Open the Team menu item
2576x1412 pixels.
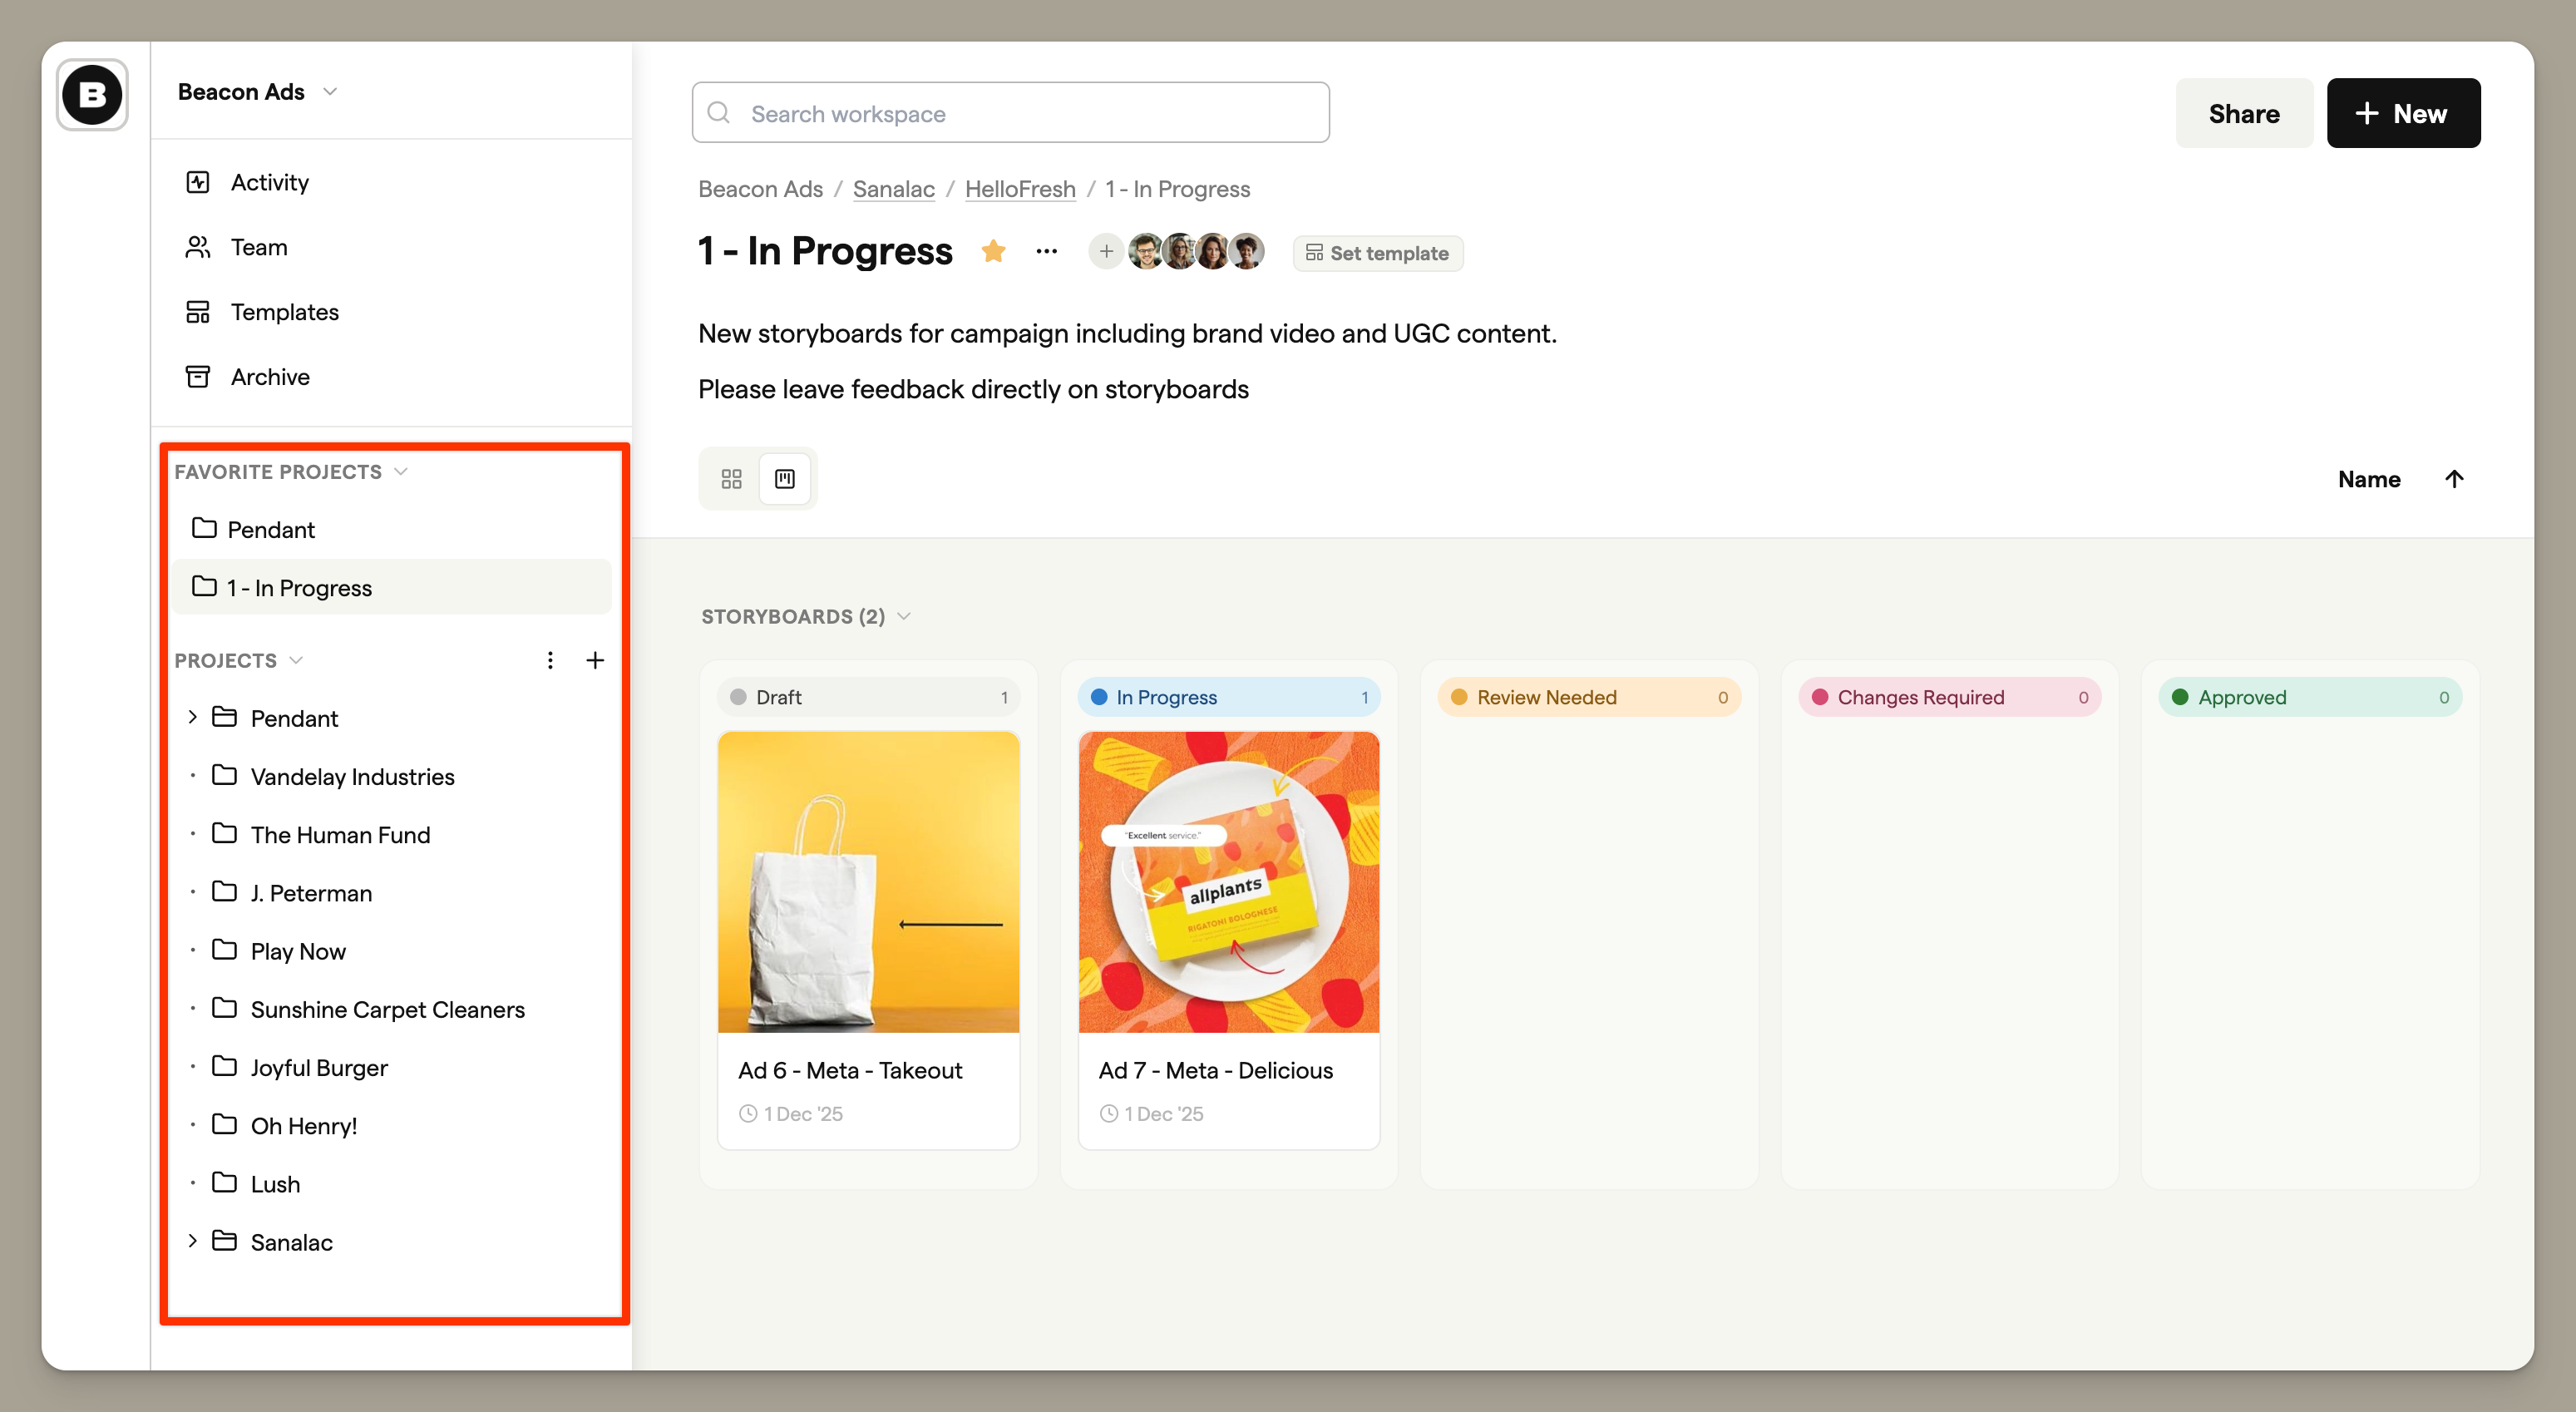click(x=258, y=247)
